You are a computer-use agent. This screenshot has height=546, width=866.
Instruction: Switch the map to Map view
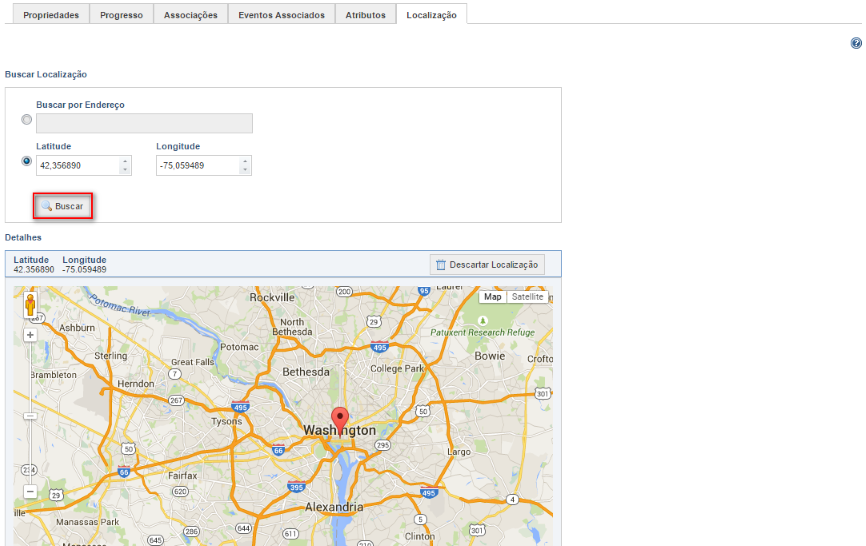492,297
